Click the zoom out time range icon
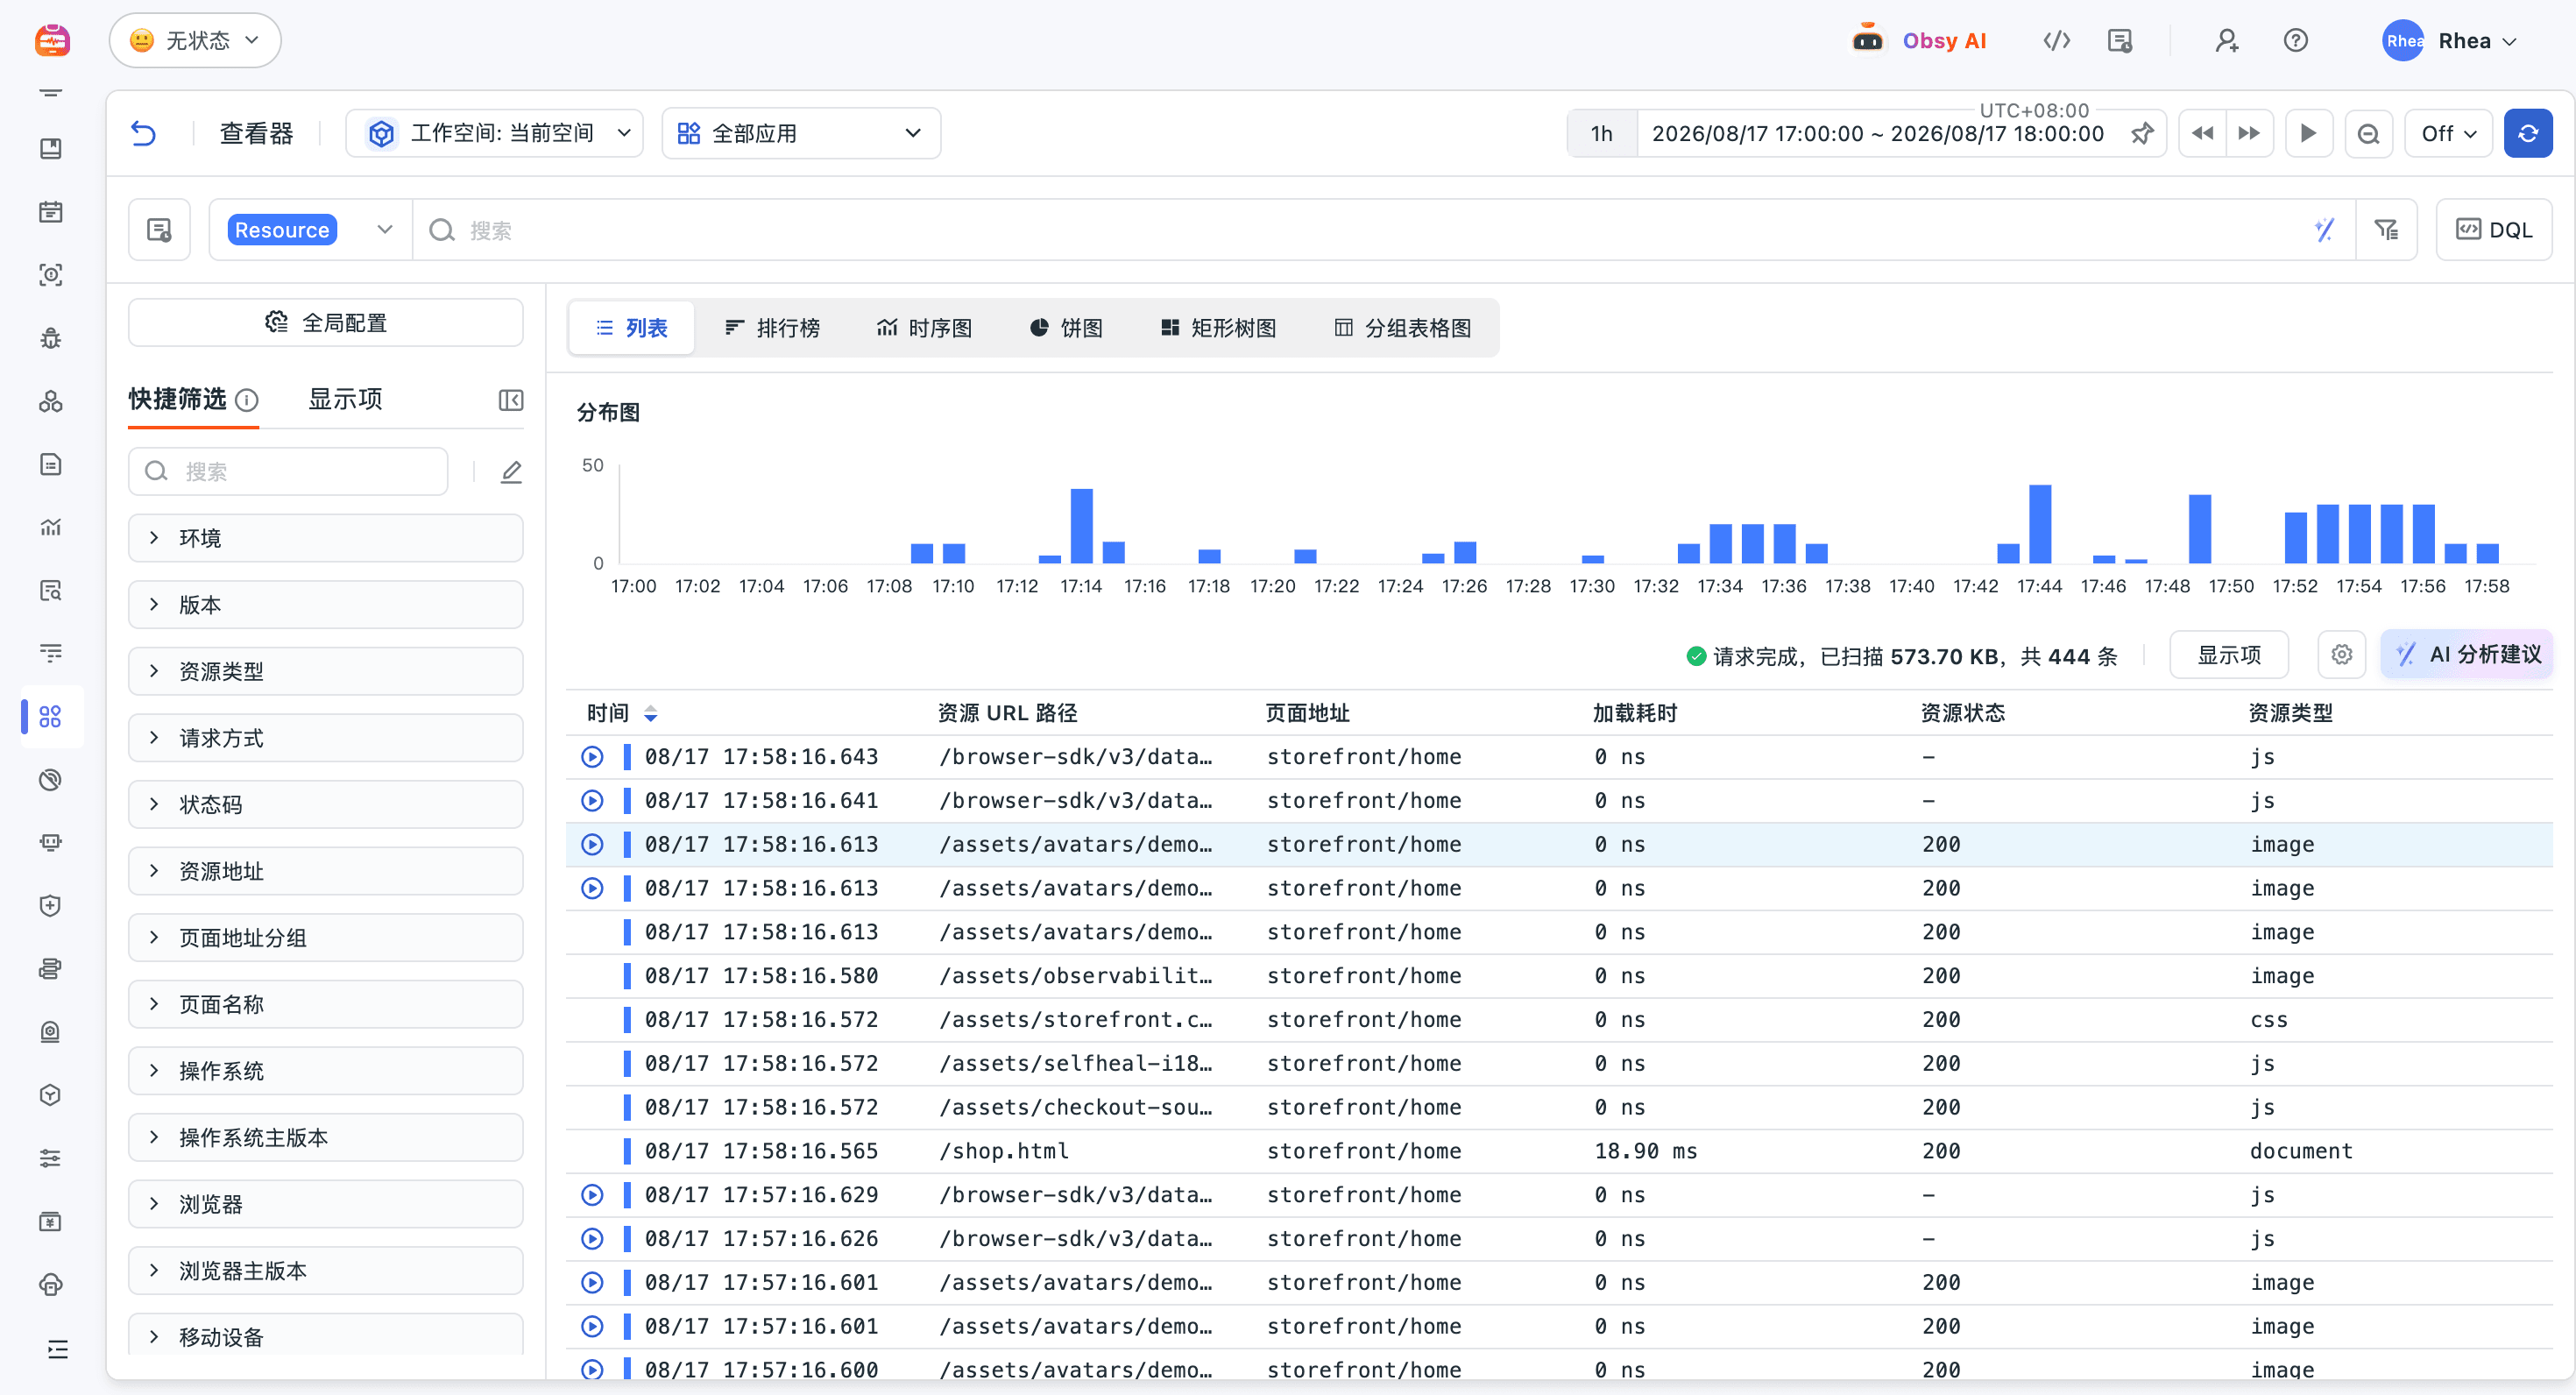Viewport: 2576px width, 1395px height. [2368, 133]
